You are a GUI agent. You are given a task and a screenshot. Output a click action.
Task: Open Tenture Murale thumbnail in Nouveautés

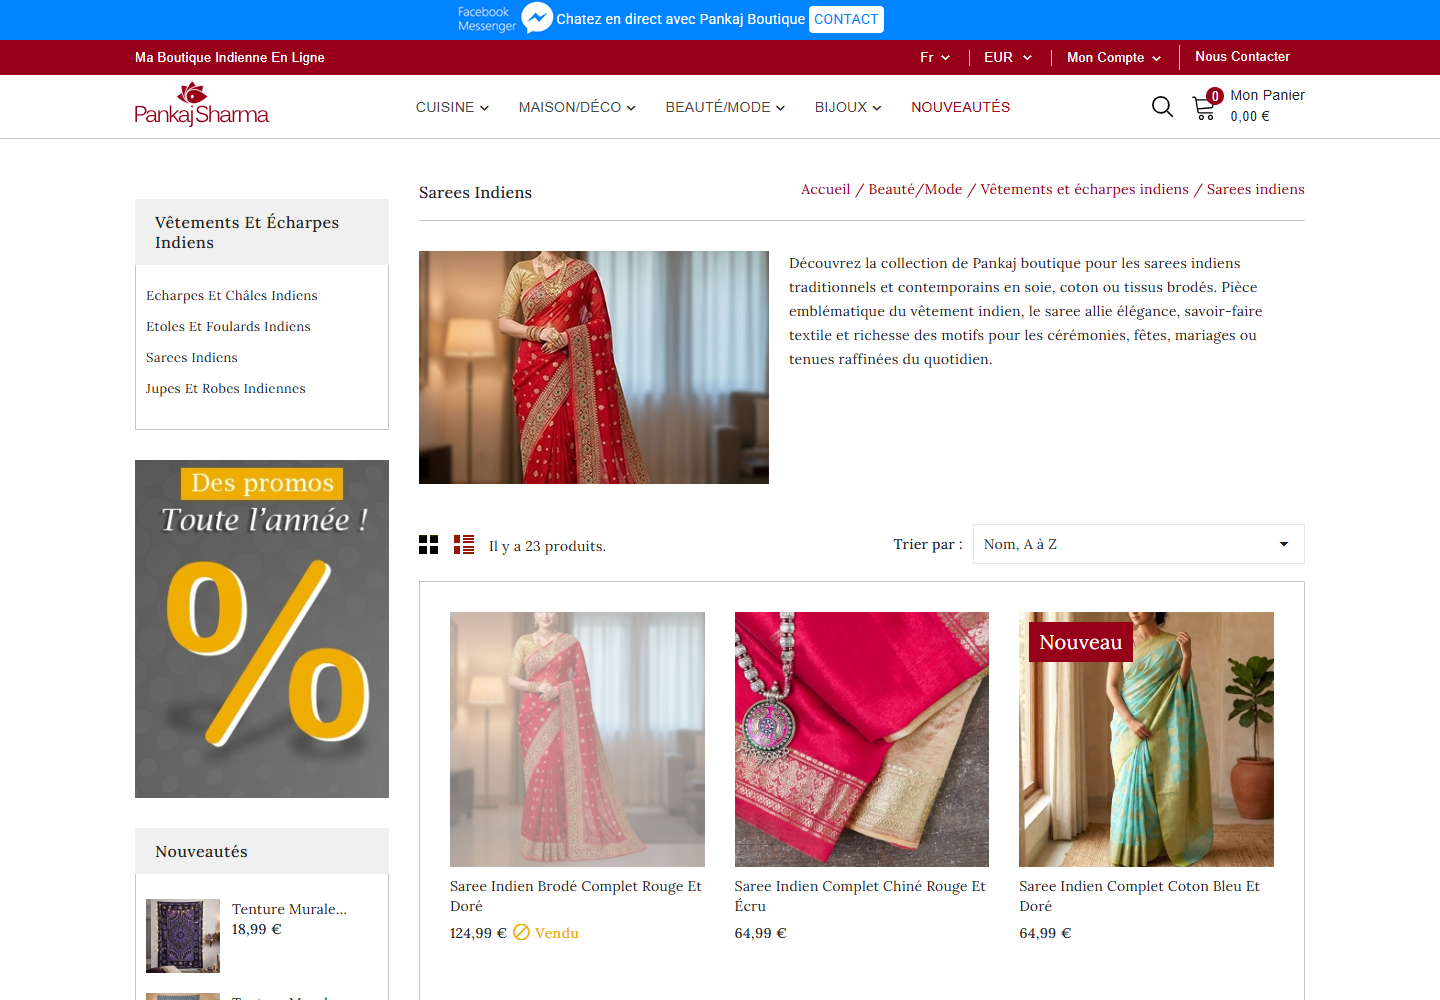point(183,936)
